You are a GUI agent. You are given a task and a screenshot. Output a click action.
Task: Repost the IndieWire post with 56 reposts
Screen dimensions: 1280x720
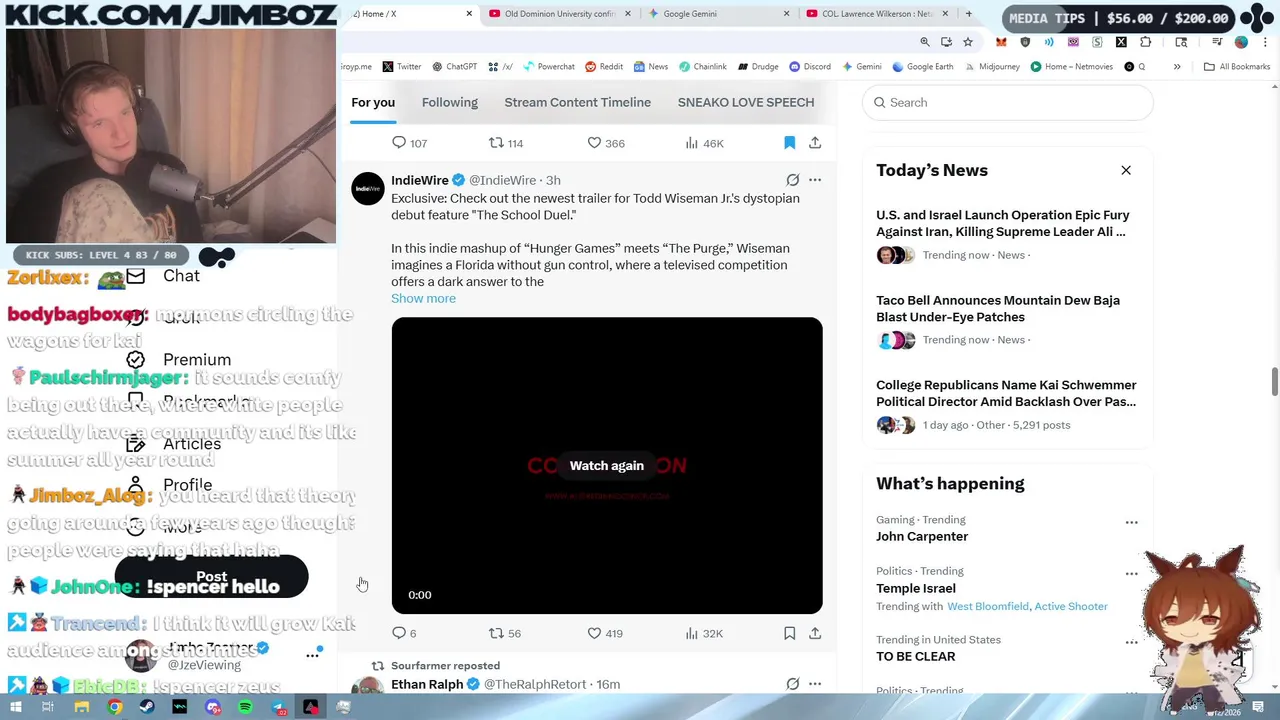[504, 633]
